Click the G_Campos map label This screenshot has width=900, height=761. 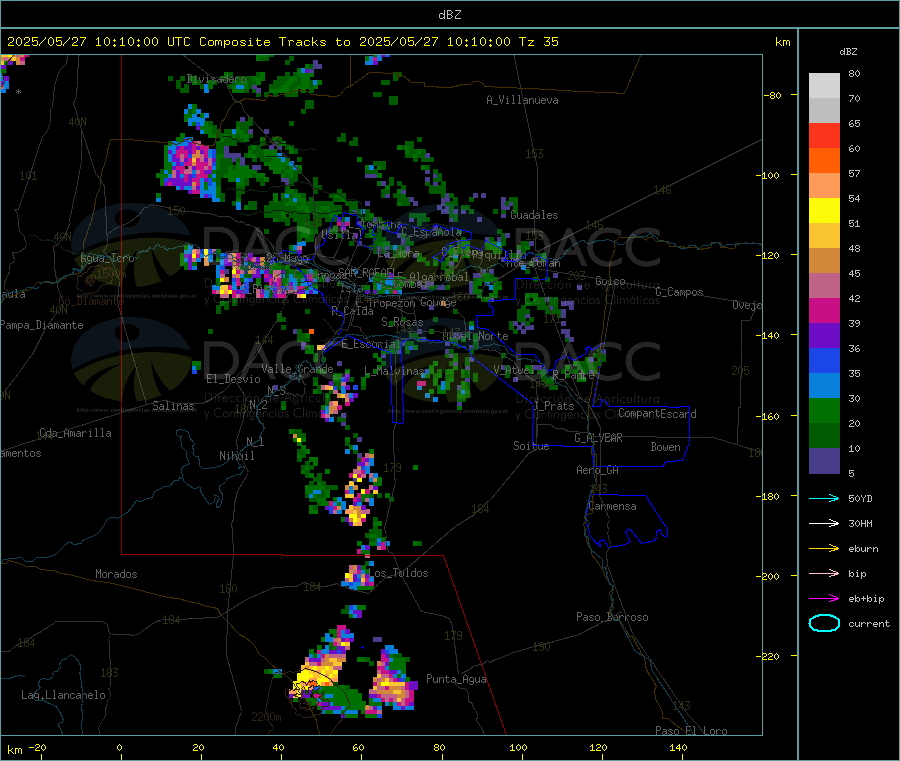(x=679, y=292)
